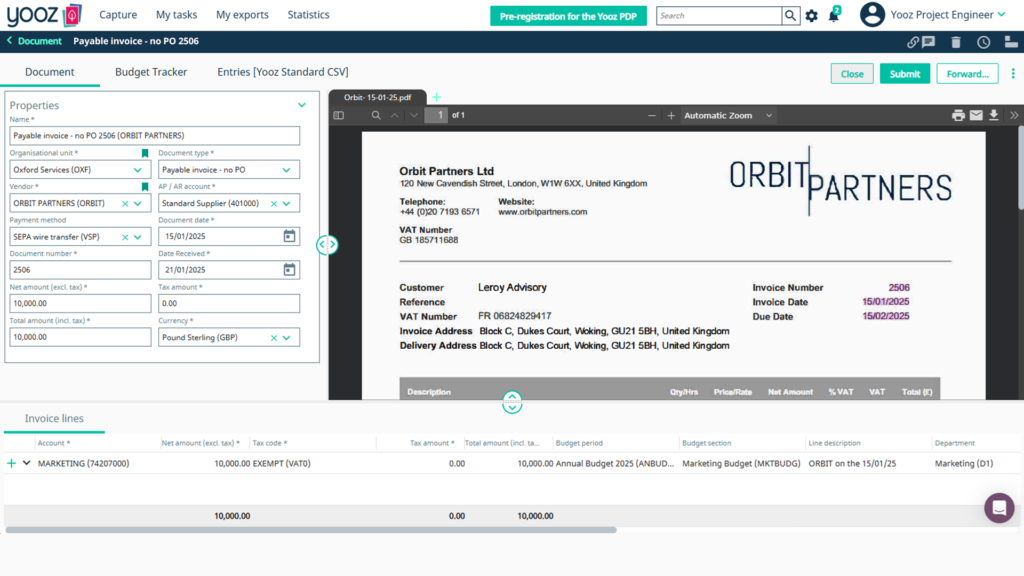This screenshot has width=1024, height=576.
Task: View document history clock icon
Action: click(x=984, y=42)
